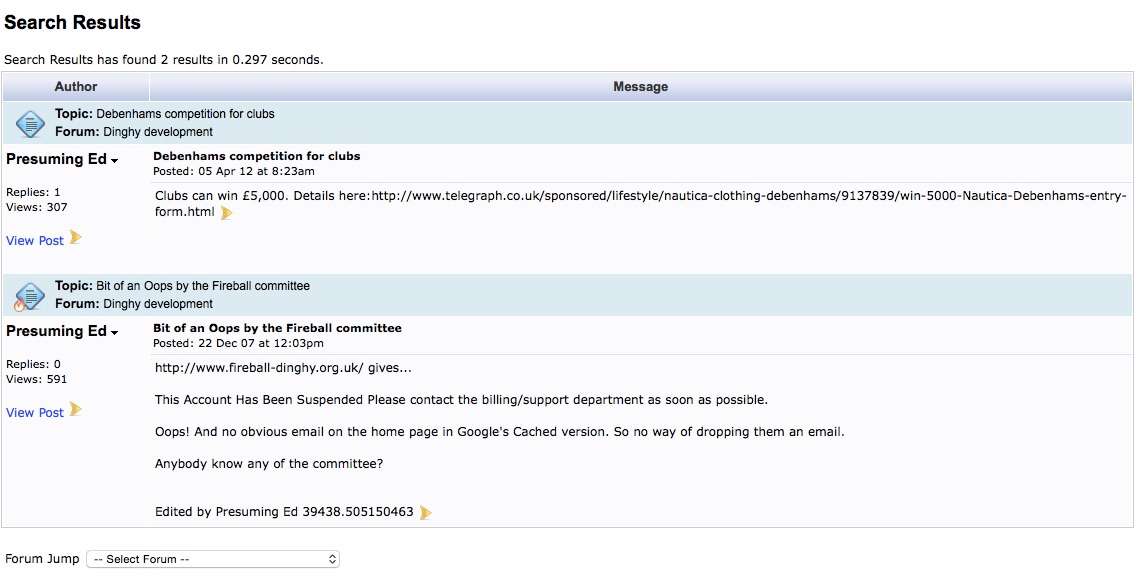Click the fireball-dinghy.org.uk URL text
Image resolution: width=1143 pixels, height=583 pixels.
point(259,368)
